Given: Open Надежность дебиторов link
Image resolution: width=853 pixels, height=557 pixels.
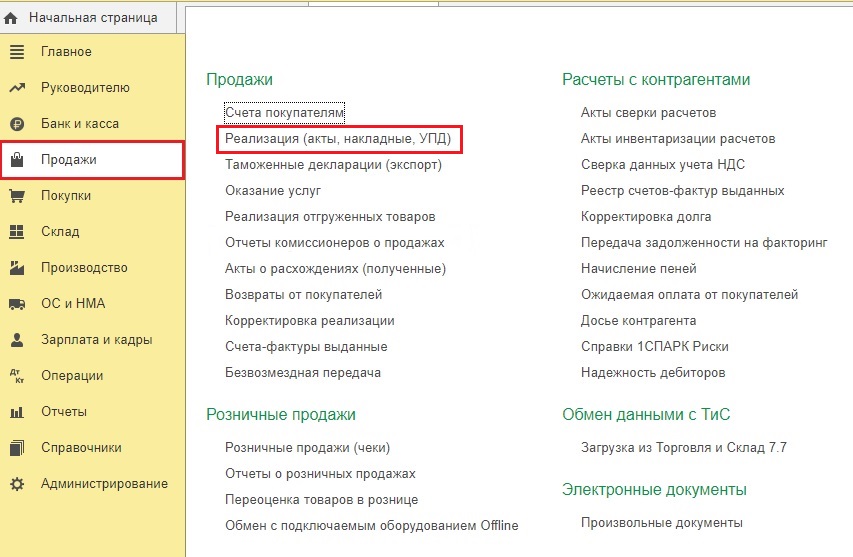Looking at the screenshot, I should coord(653,373).
